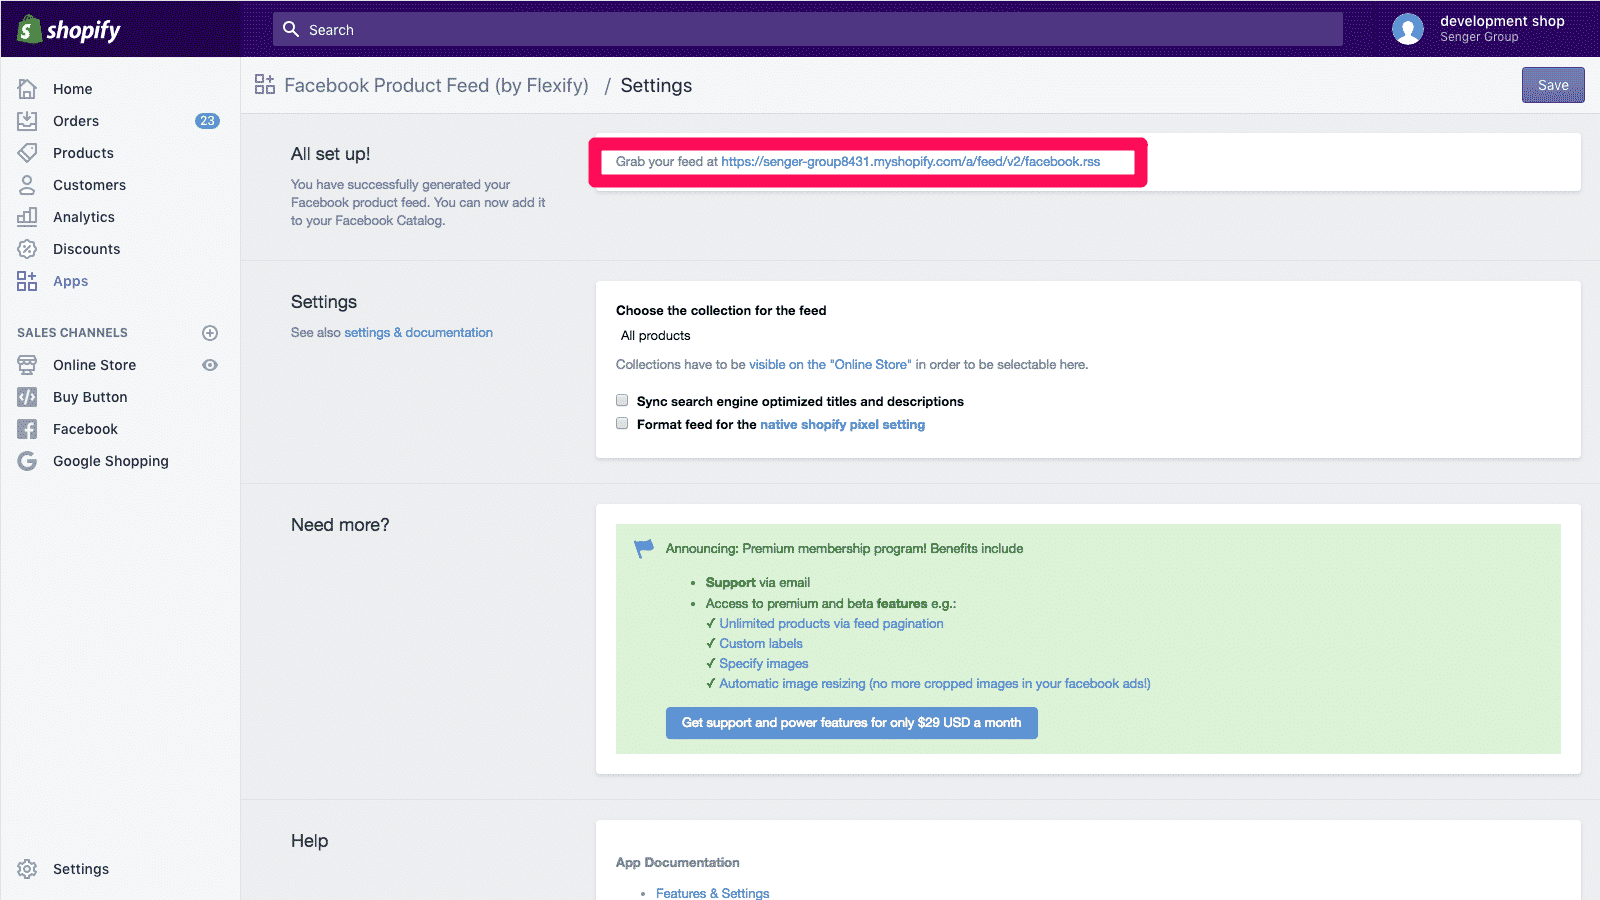
Task: Go to Settings at sidebar bottom
Action: (80, 869)
